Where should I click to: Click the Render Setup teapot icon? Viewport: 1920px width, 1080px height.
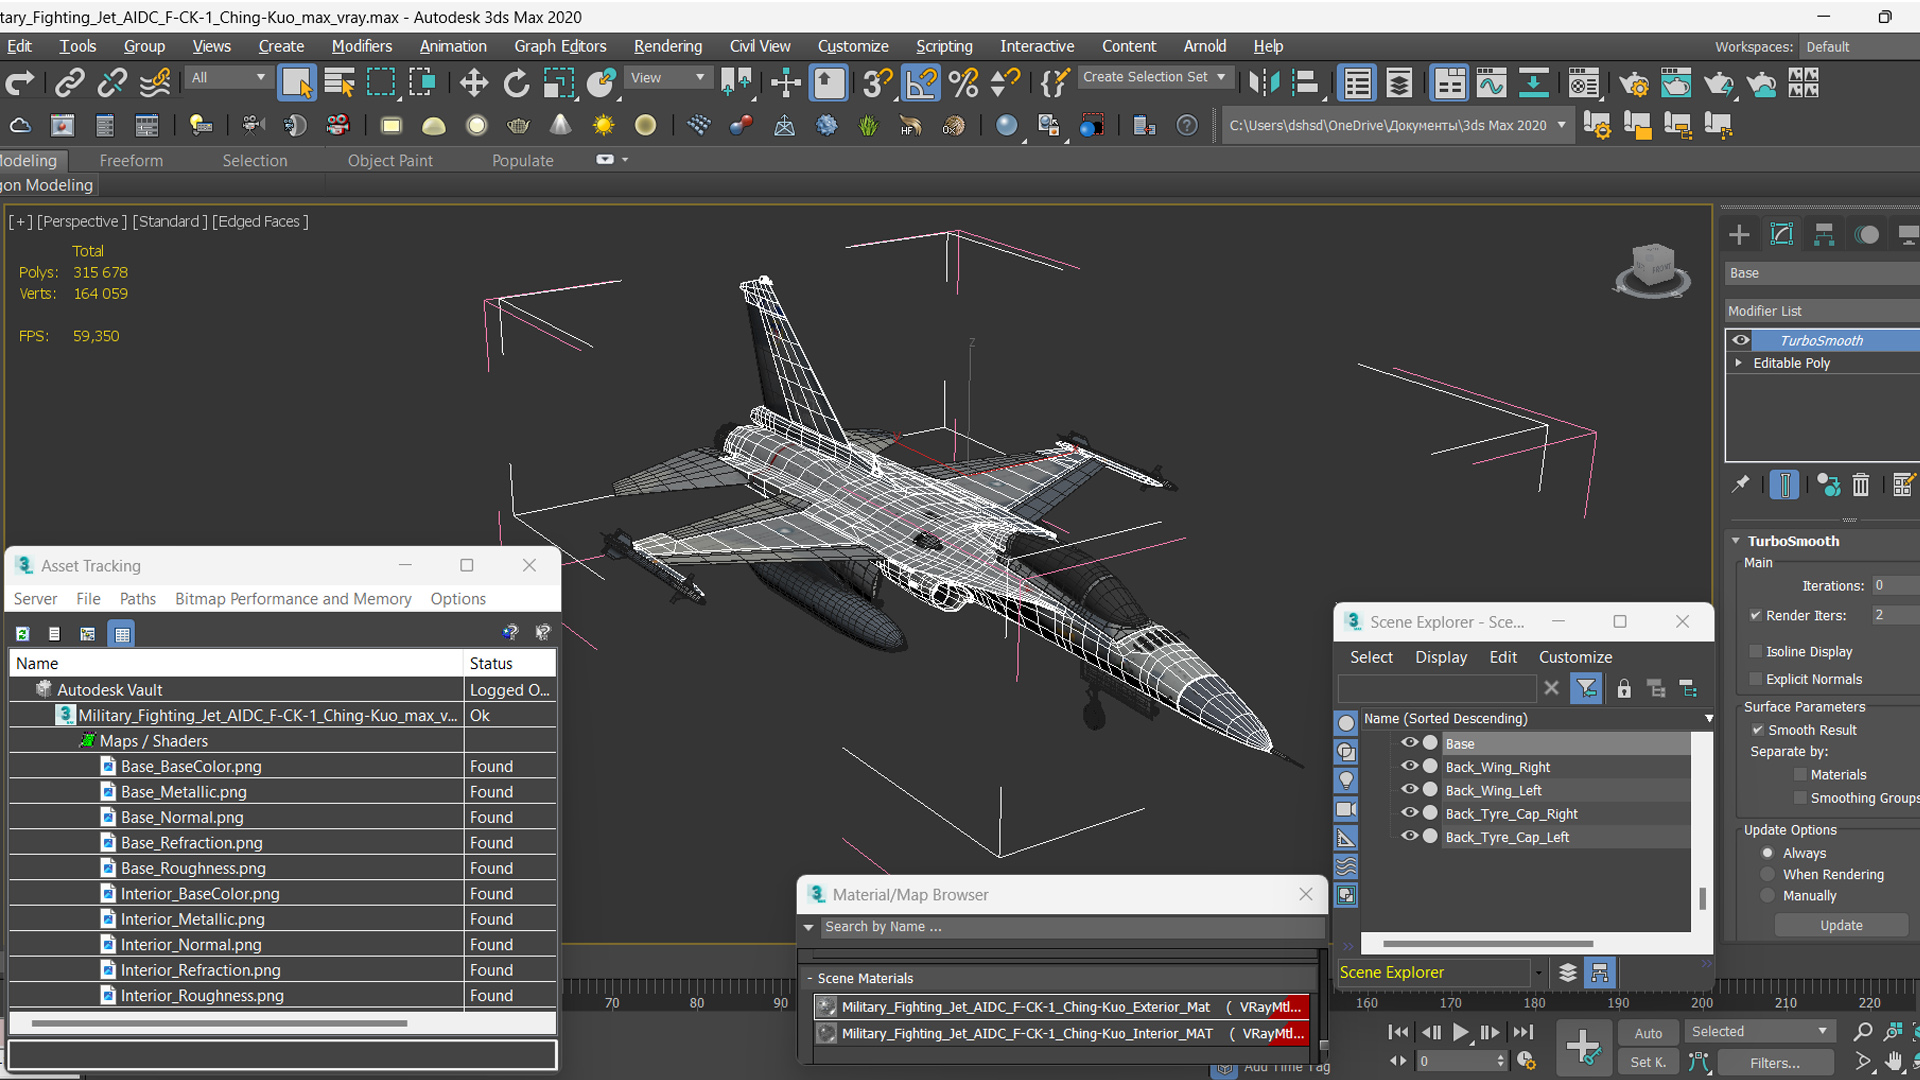(x=1633, y=83)
